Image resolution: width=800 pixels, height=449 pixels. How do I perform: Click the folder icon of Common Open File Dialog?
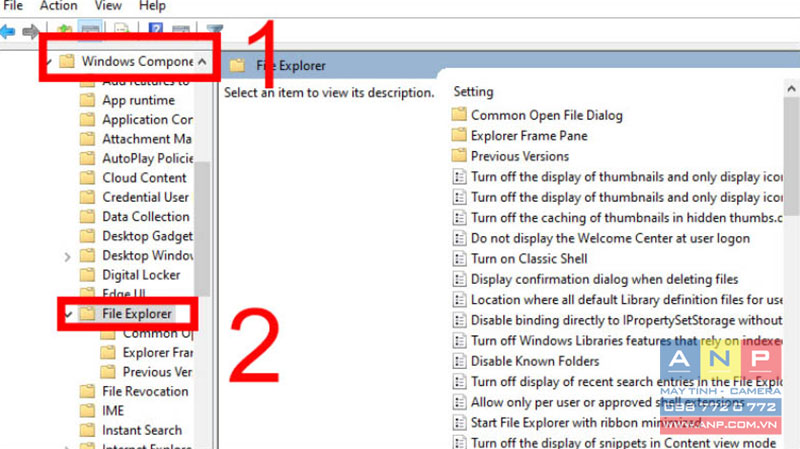point(459,114)
